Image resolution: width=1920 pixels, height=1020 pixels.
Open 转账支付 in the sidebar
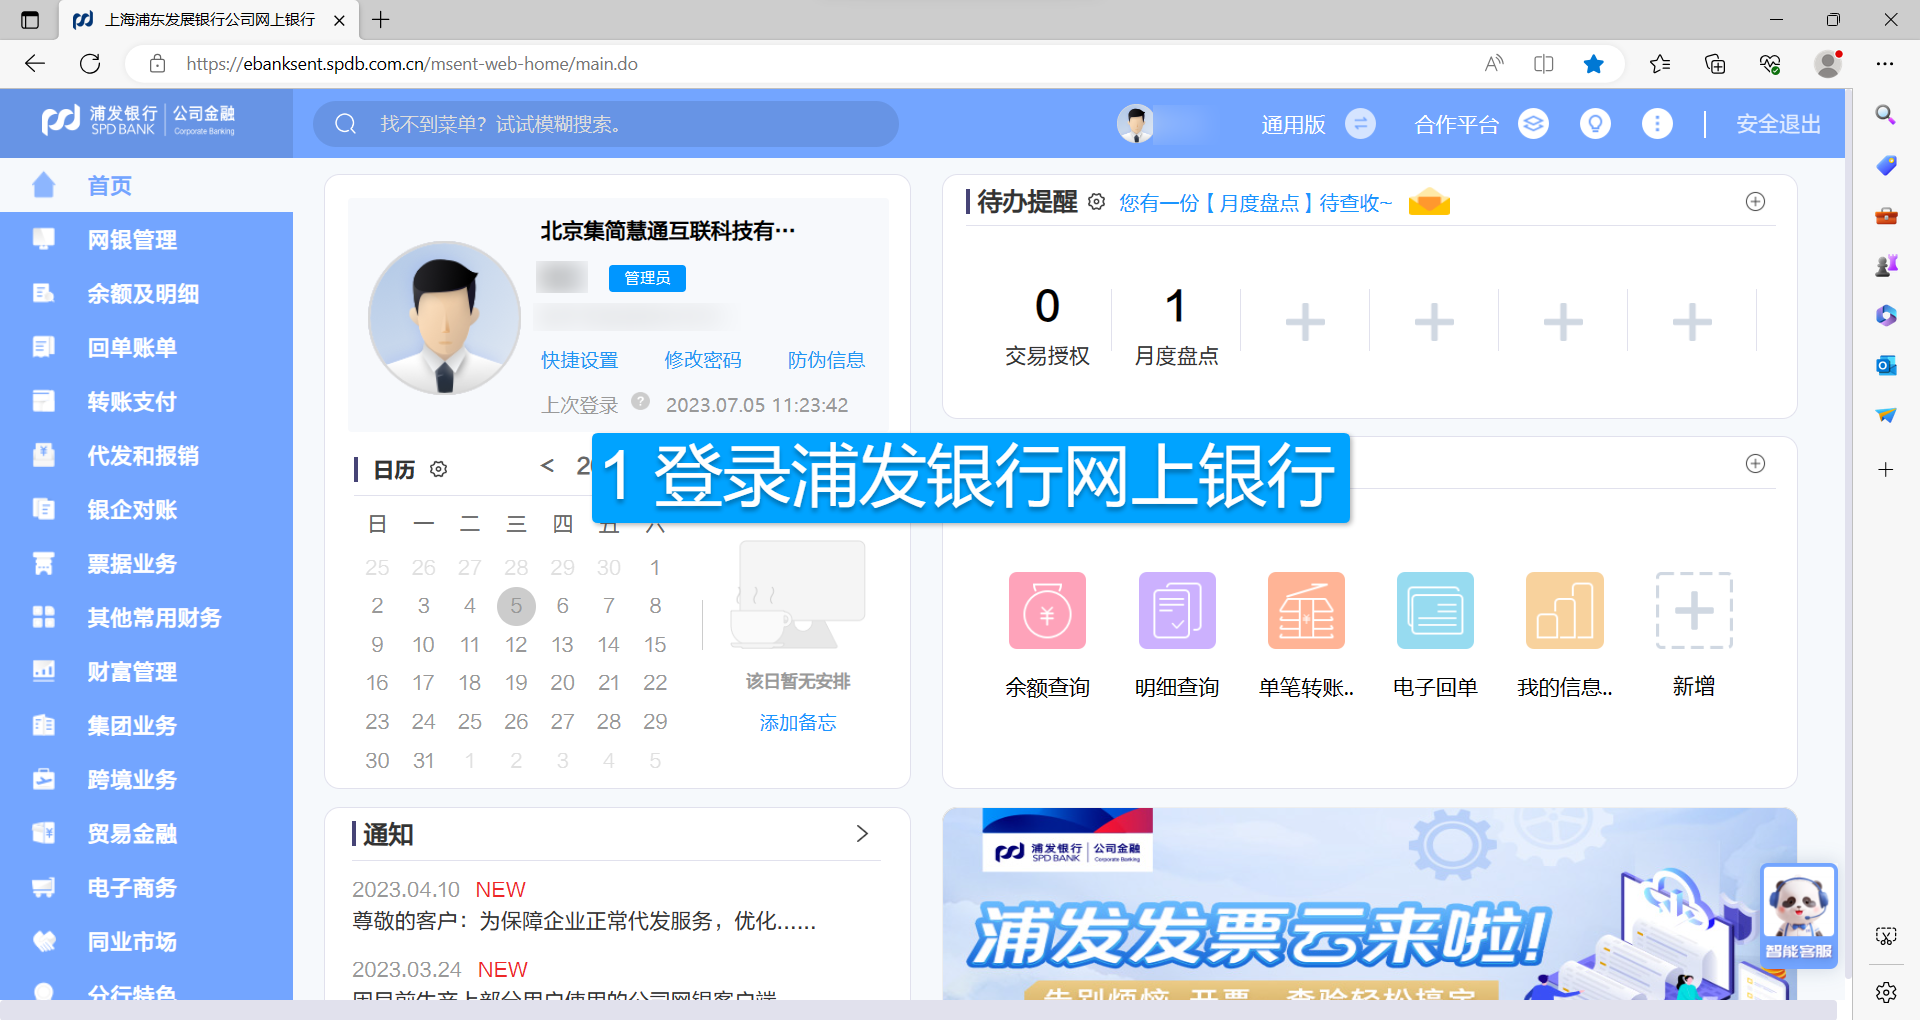146,402
